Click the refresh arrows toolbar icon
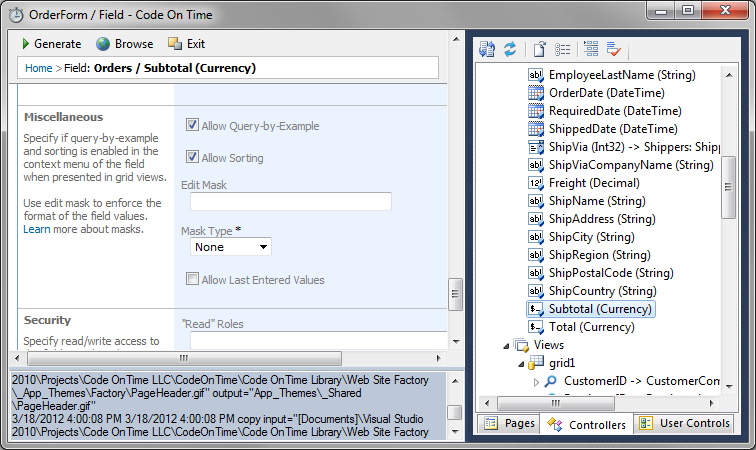 pyautogui.click(x=510, y=49)
